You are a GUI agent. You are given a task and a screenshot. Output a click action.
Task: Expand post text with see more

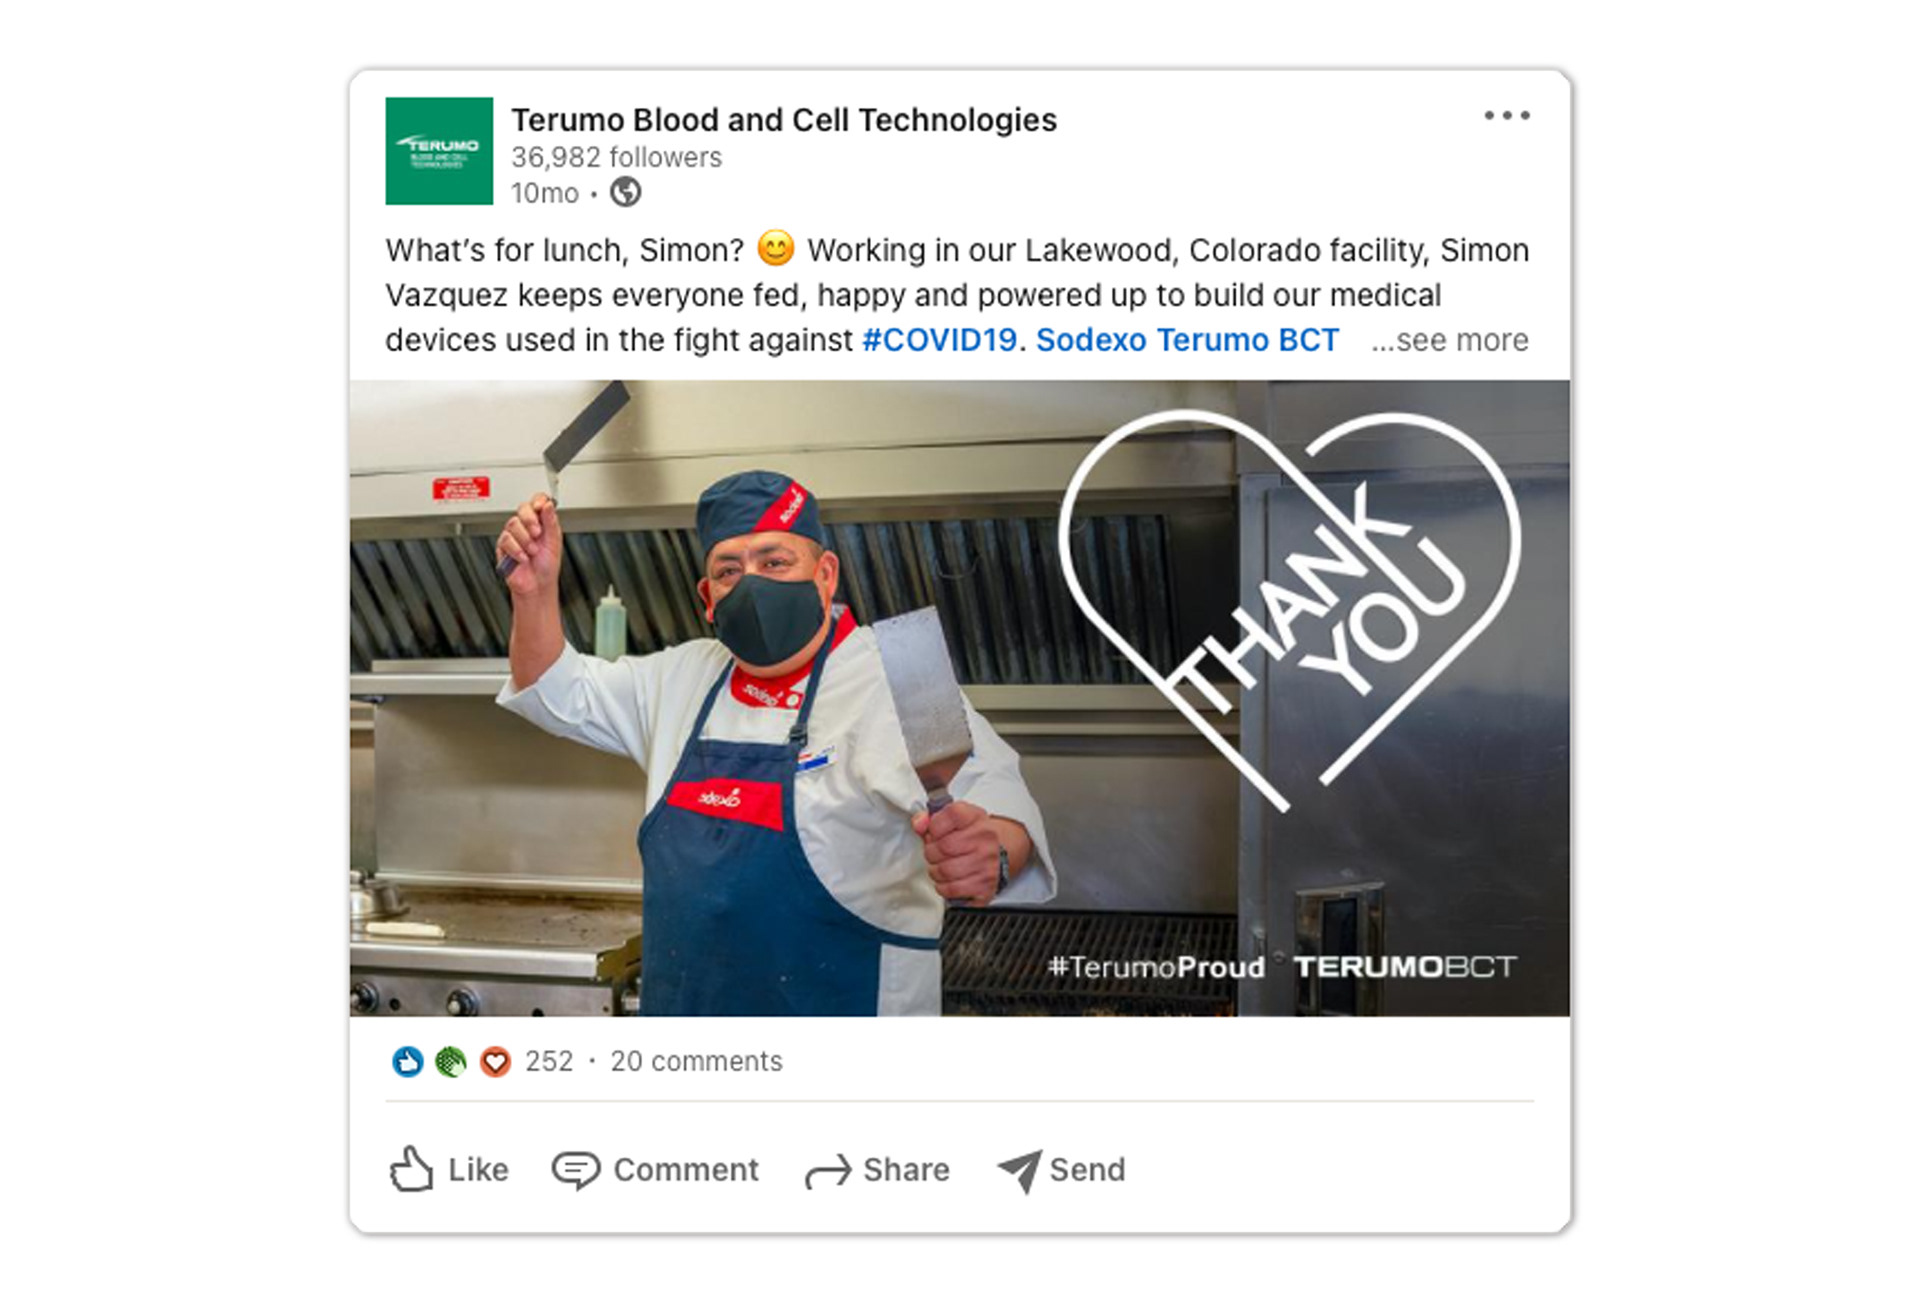click(x=1449, y=341)
